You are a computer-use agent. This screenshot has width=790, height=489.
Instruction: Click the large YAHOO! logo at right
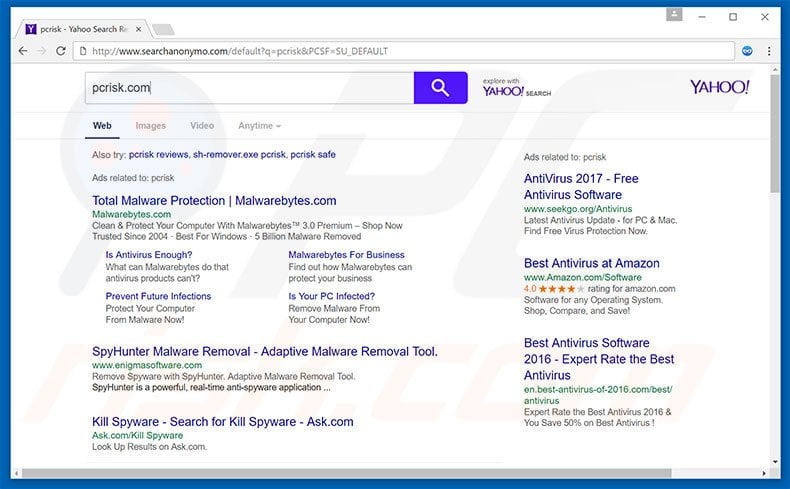[x=719, y=87]
